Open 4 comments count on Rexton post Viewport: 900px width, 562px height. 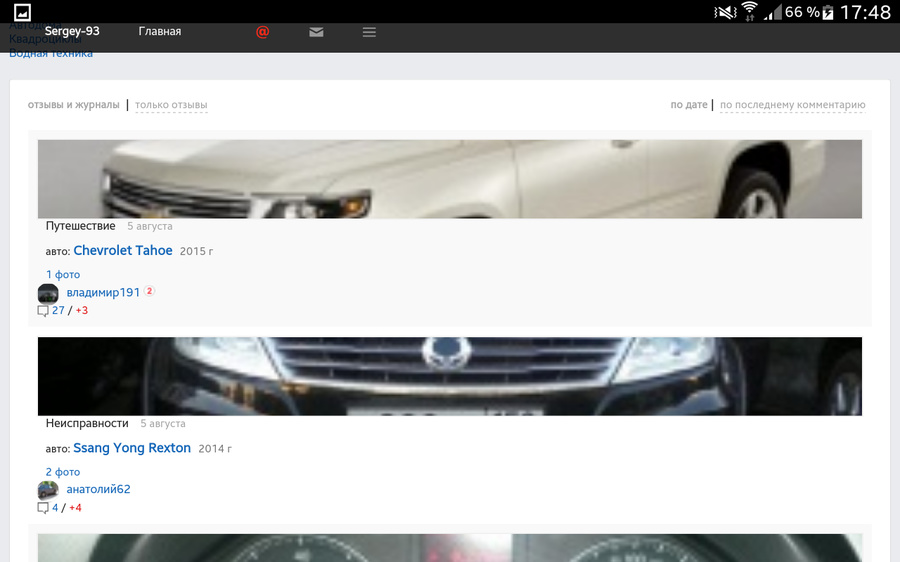(x=55, y=507)
